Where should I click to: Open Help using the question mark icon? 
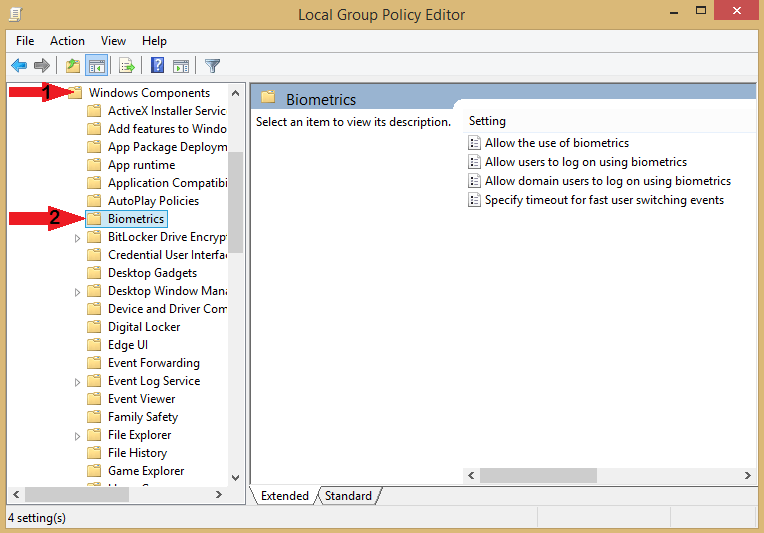pyautogui.click(x=157, y=66)
